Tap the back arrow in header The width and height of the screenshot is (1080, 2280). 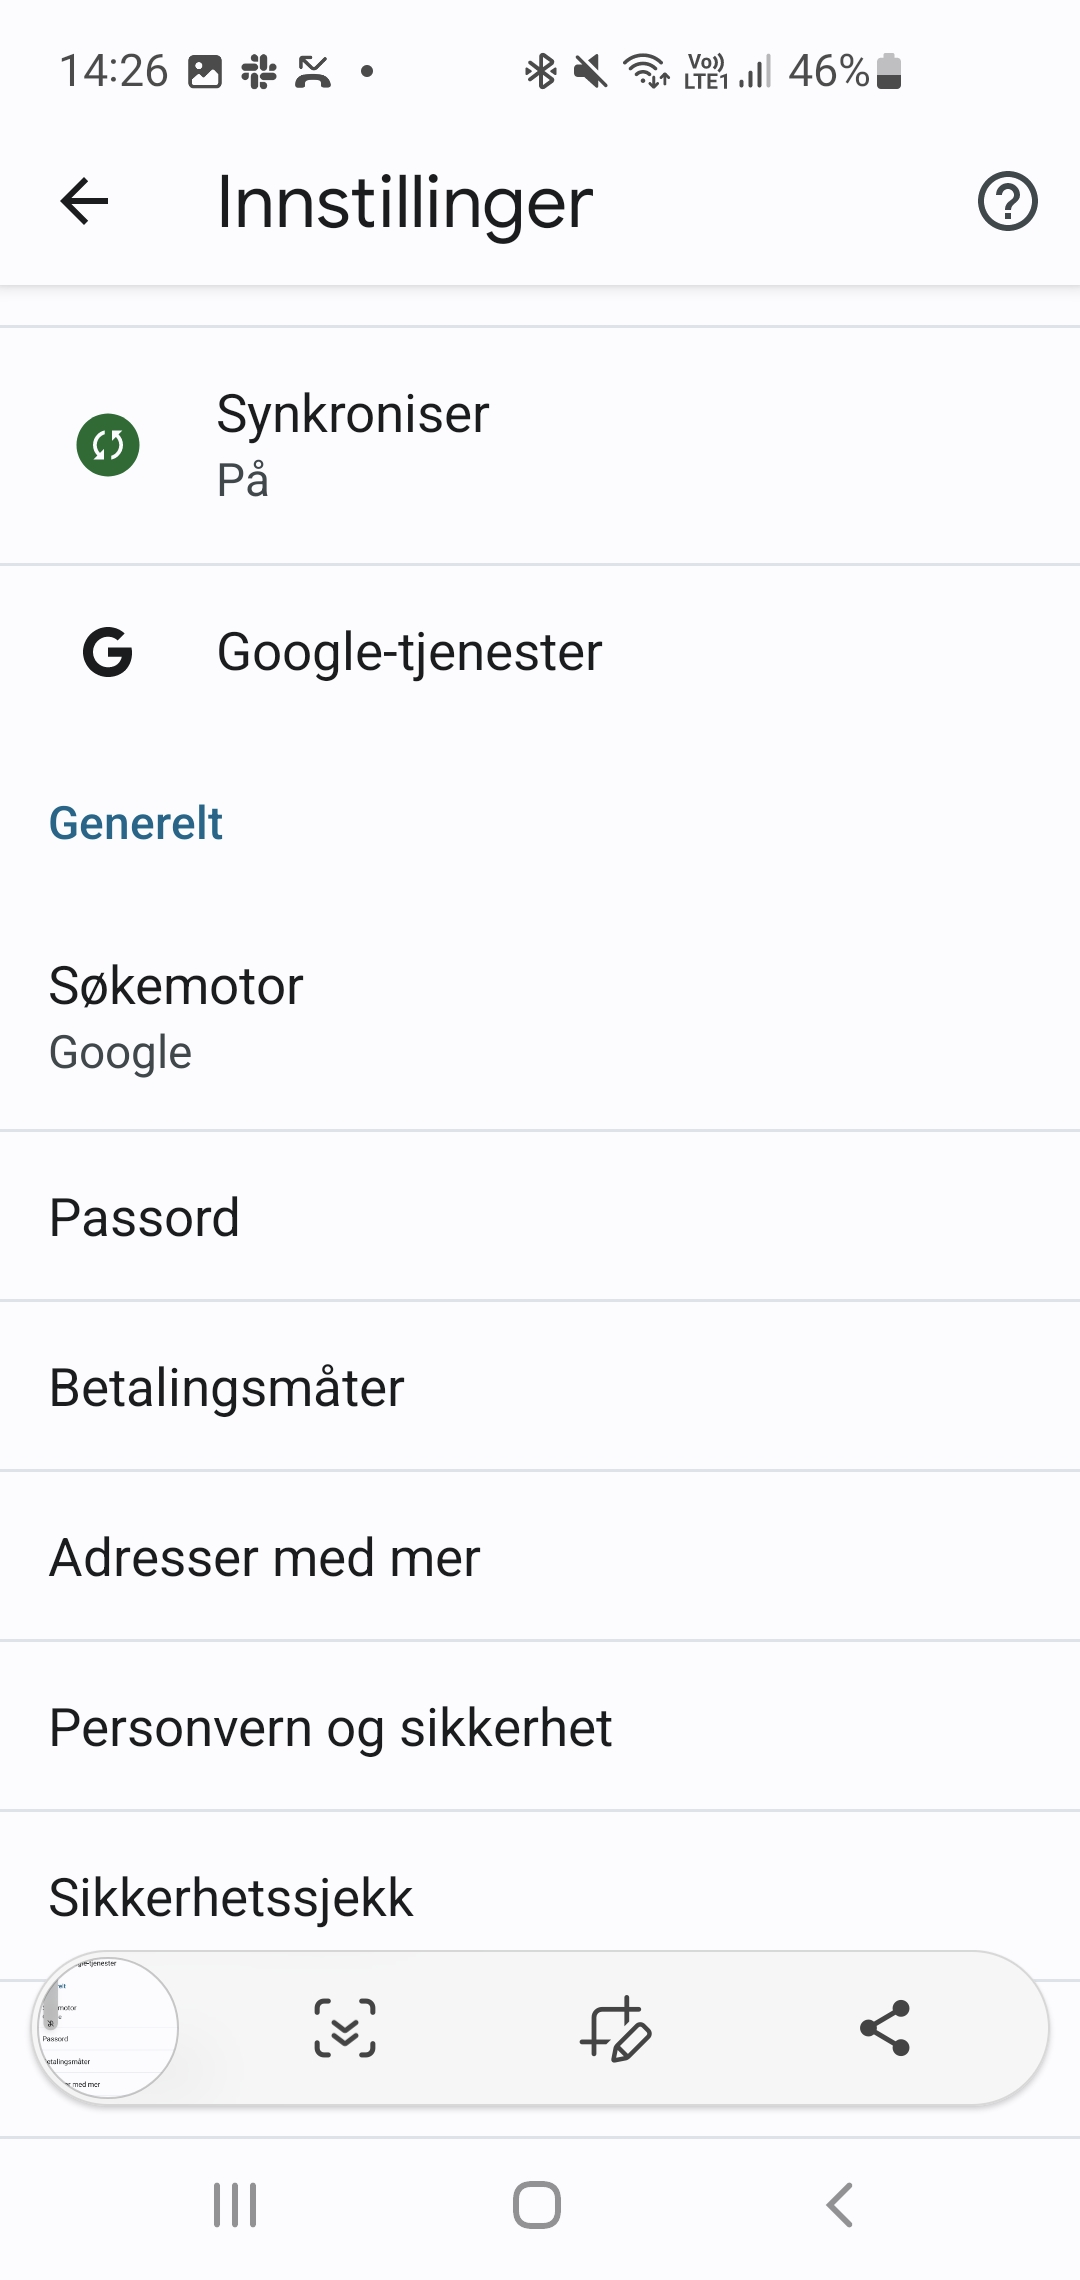85,202
